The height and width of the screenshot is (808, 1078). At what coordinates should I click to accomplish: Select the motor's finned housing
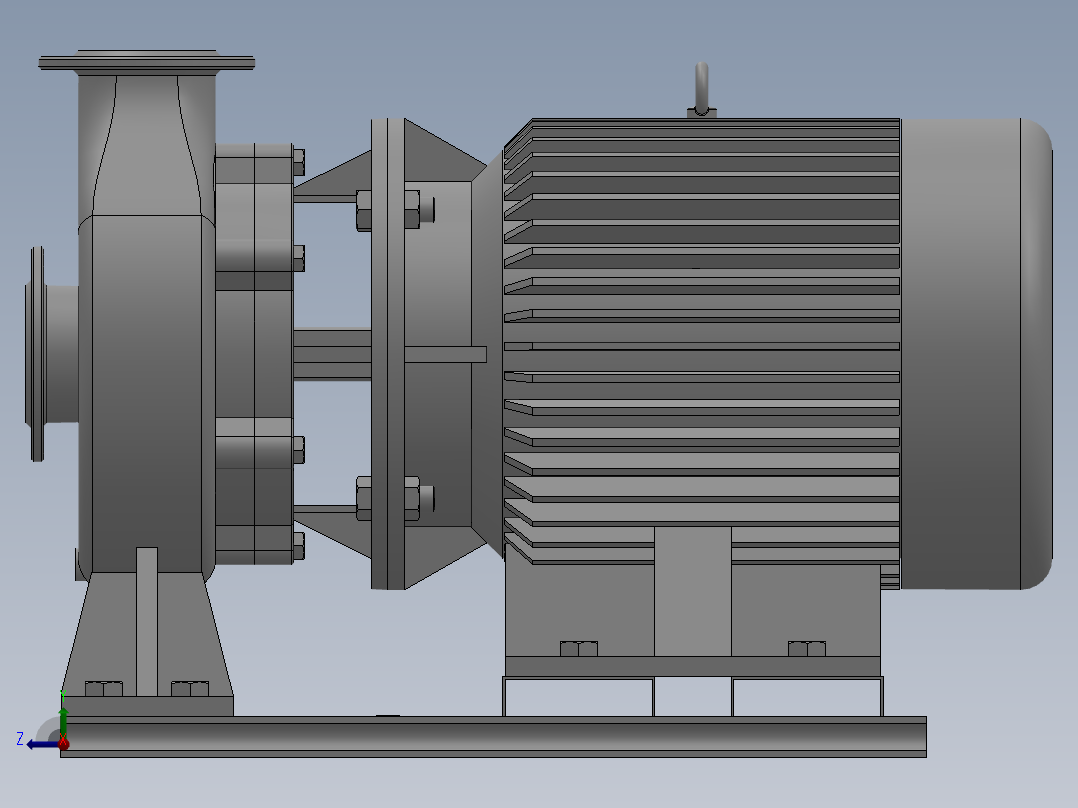pos(701,342)
